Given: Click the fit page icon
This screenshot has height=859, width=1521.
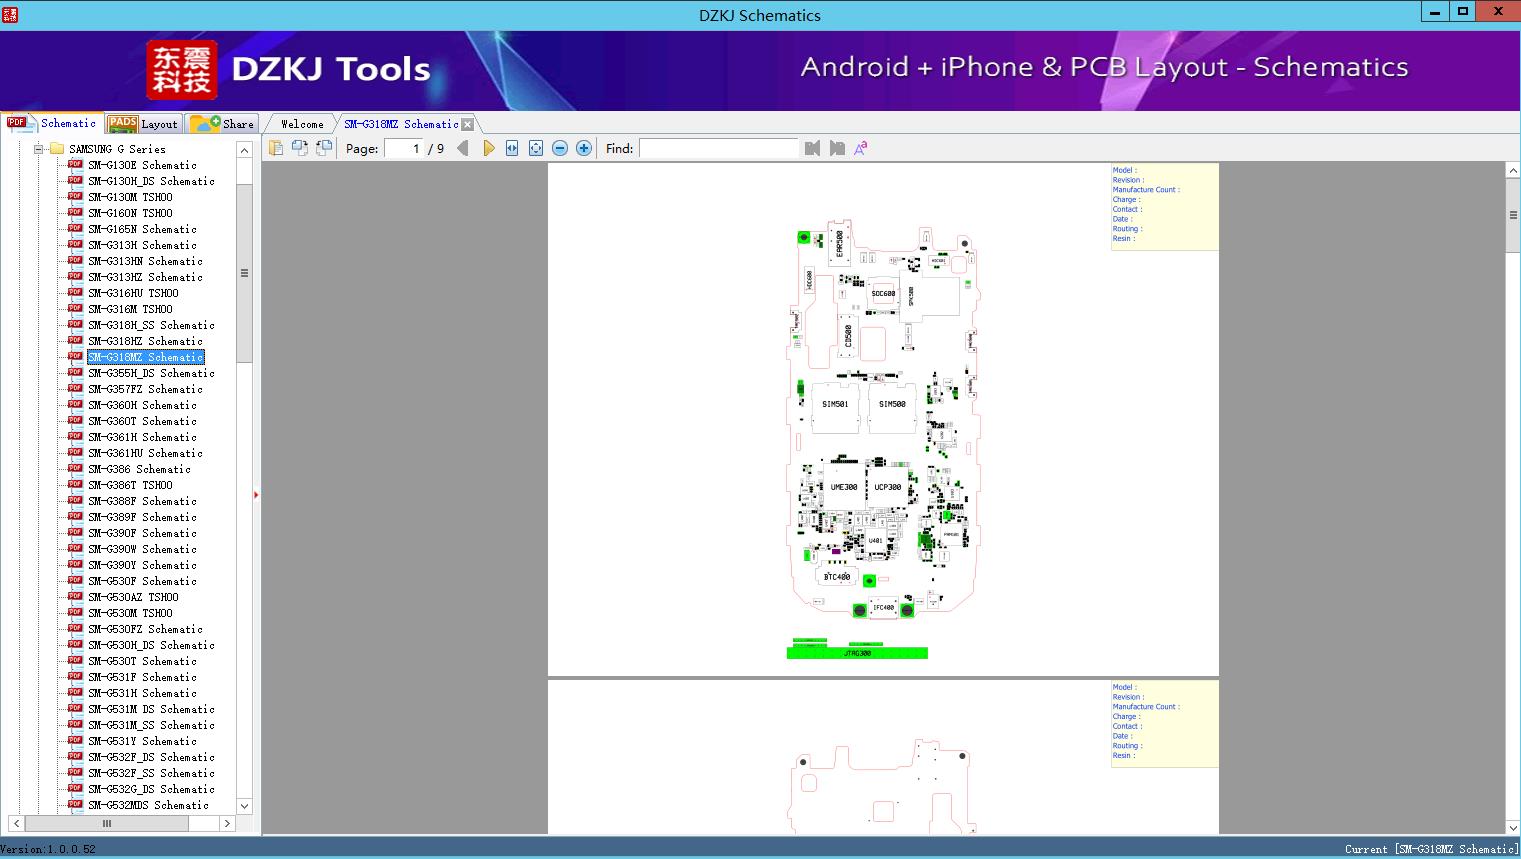Looking at the screenshot, I should click(x=536, y=148).
